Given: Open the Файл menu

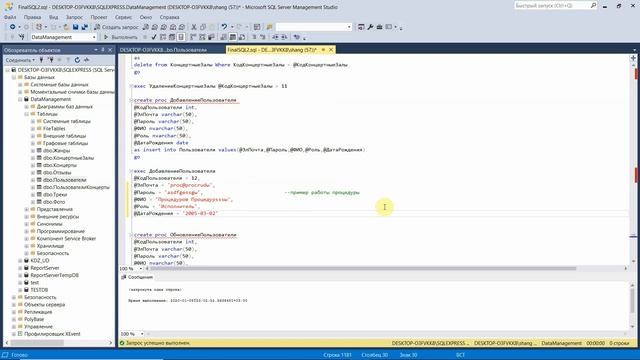Looking at the screenshot, I should click(x=10, y=17).
